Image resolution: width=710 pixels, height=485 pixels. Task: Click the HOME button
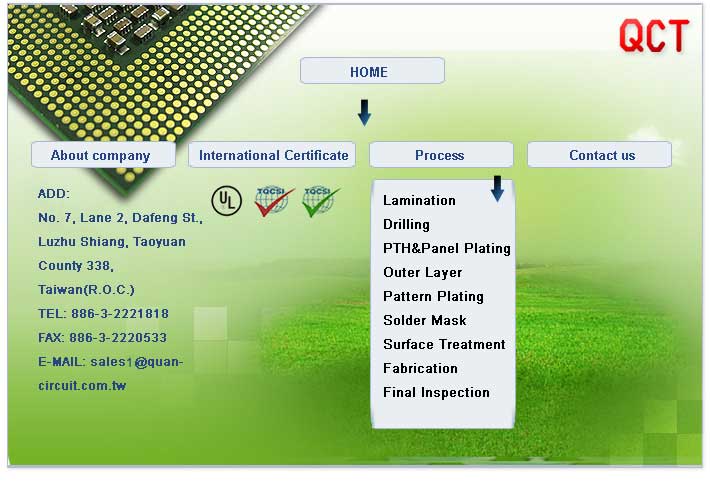(x=372, y=71)
